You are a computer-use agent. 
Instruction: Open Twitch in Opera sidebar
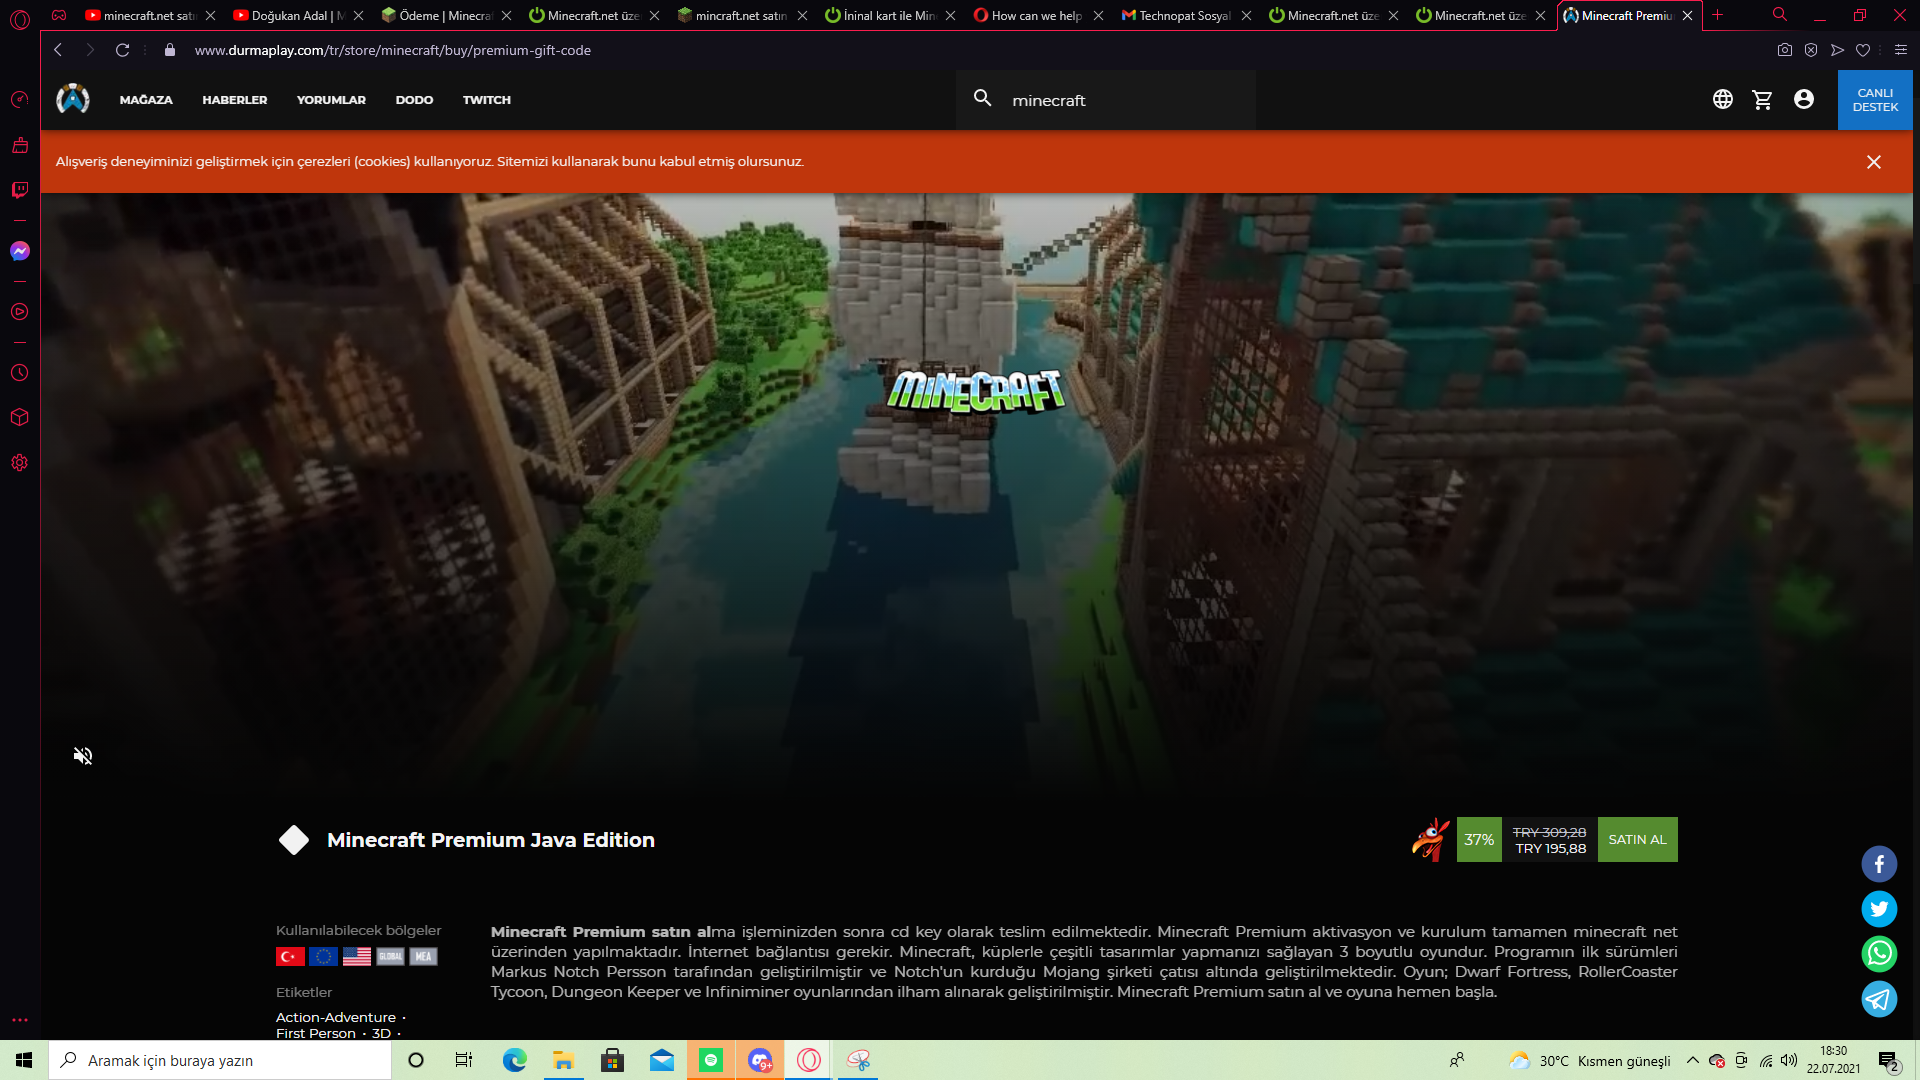(x=20, y=189)
